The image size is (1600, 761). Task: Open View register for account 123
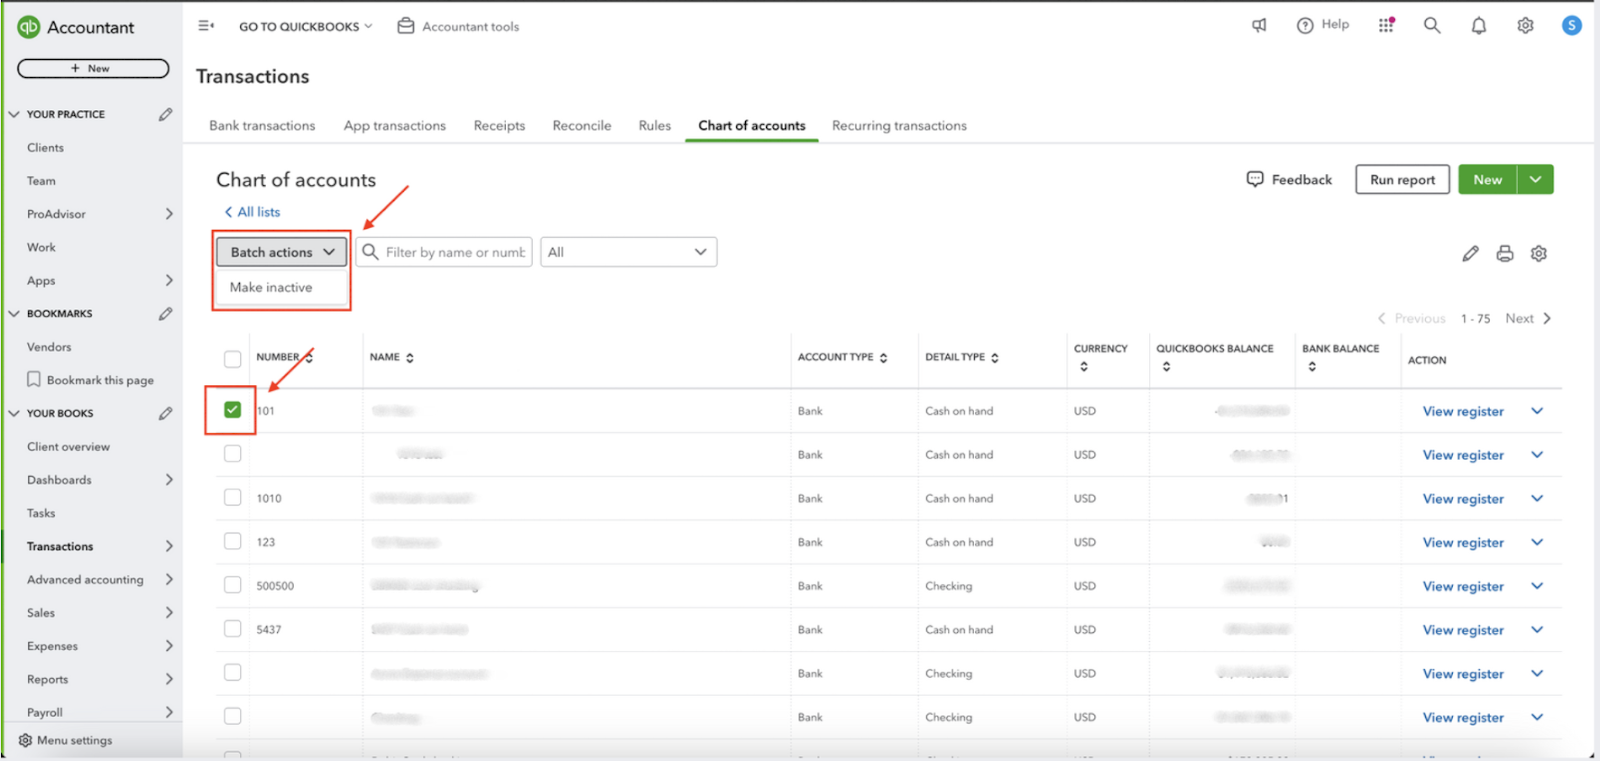pyautogui.click(x=1463, y=542)
